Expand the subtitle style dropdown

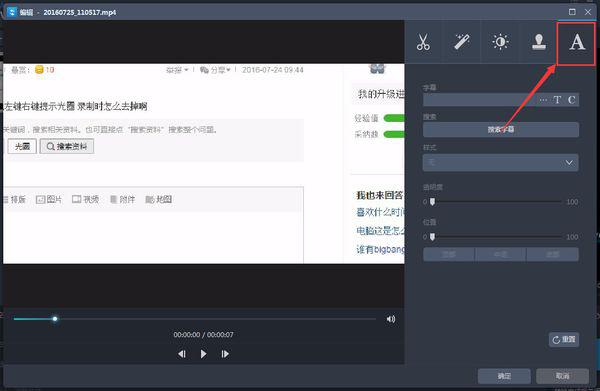tap(501, 163)
